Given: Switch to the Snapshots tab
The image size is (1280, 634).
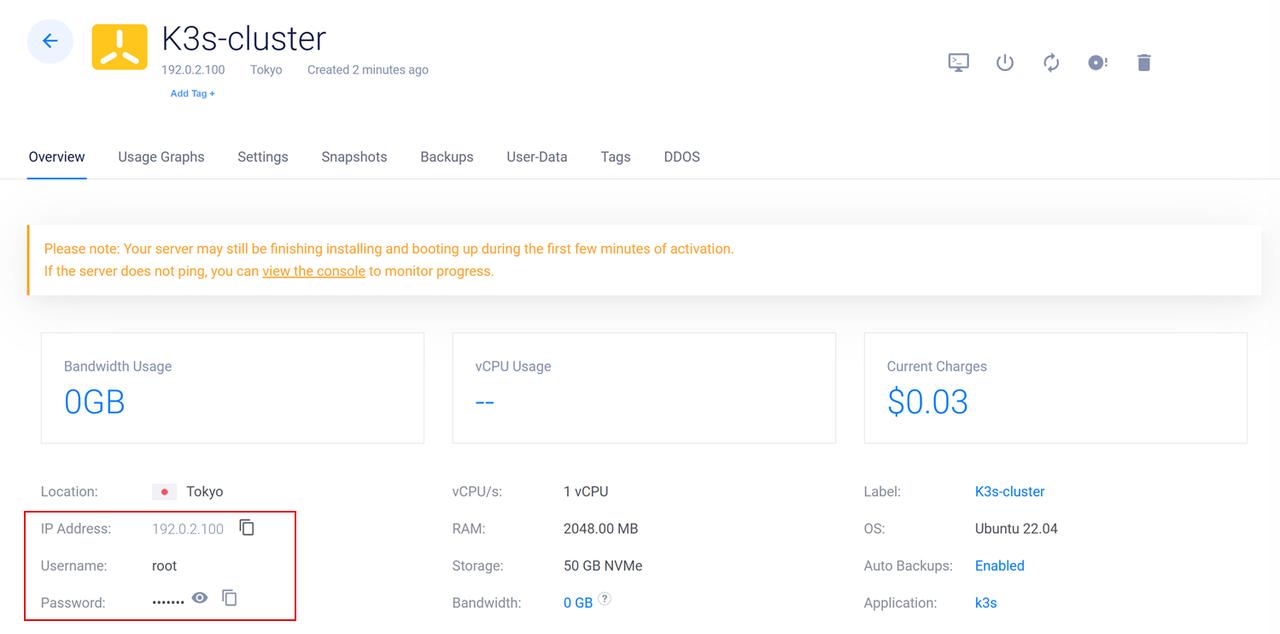Looking at the screenshot, I should tap(354, 157).
